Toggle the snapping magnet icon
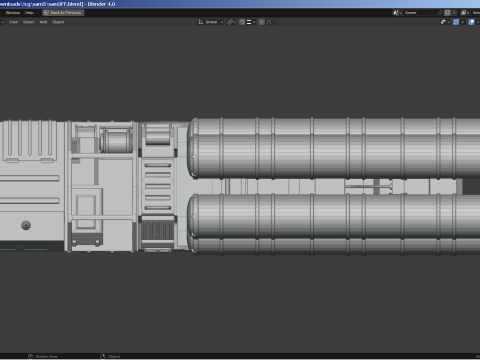The height and width of the screenshot is (360, 480). (242, 22)
